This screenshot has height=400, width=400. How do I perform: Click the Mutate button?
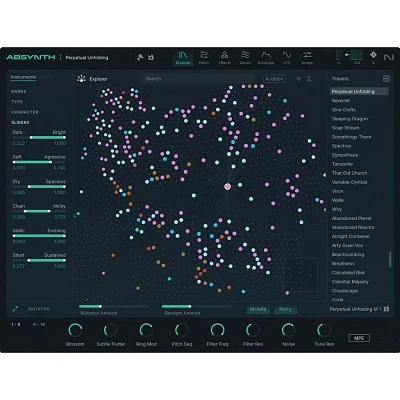[x=258, y=309]
